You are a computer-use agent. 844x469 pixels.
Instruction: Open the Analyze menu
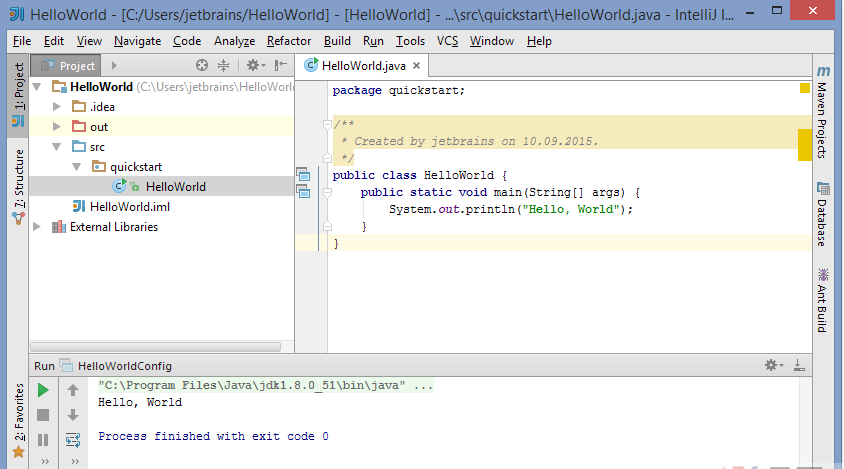234,41
